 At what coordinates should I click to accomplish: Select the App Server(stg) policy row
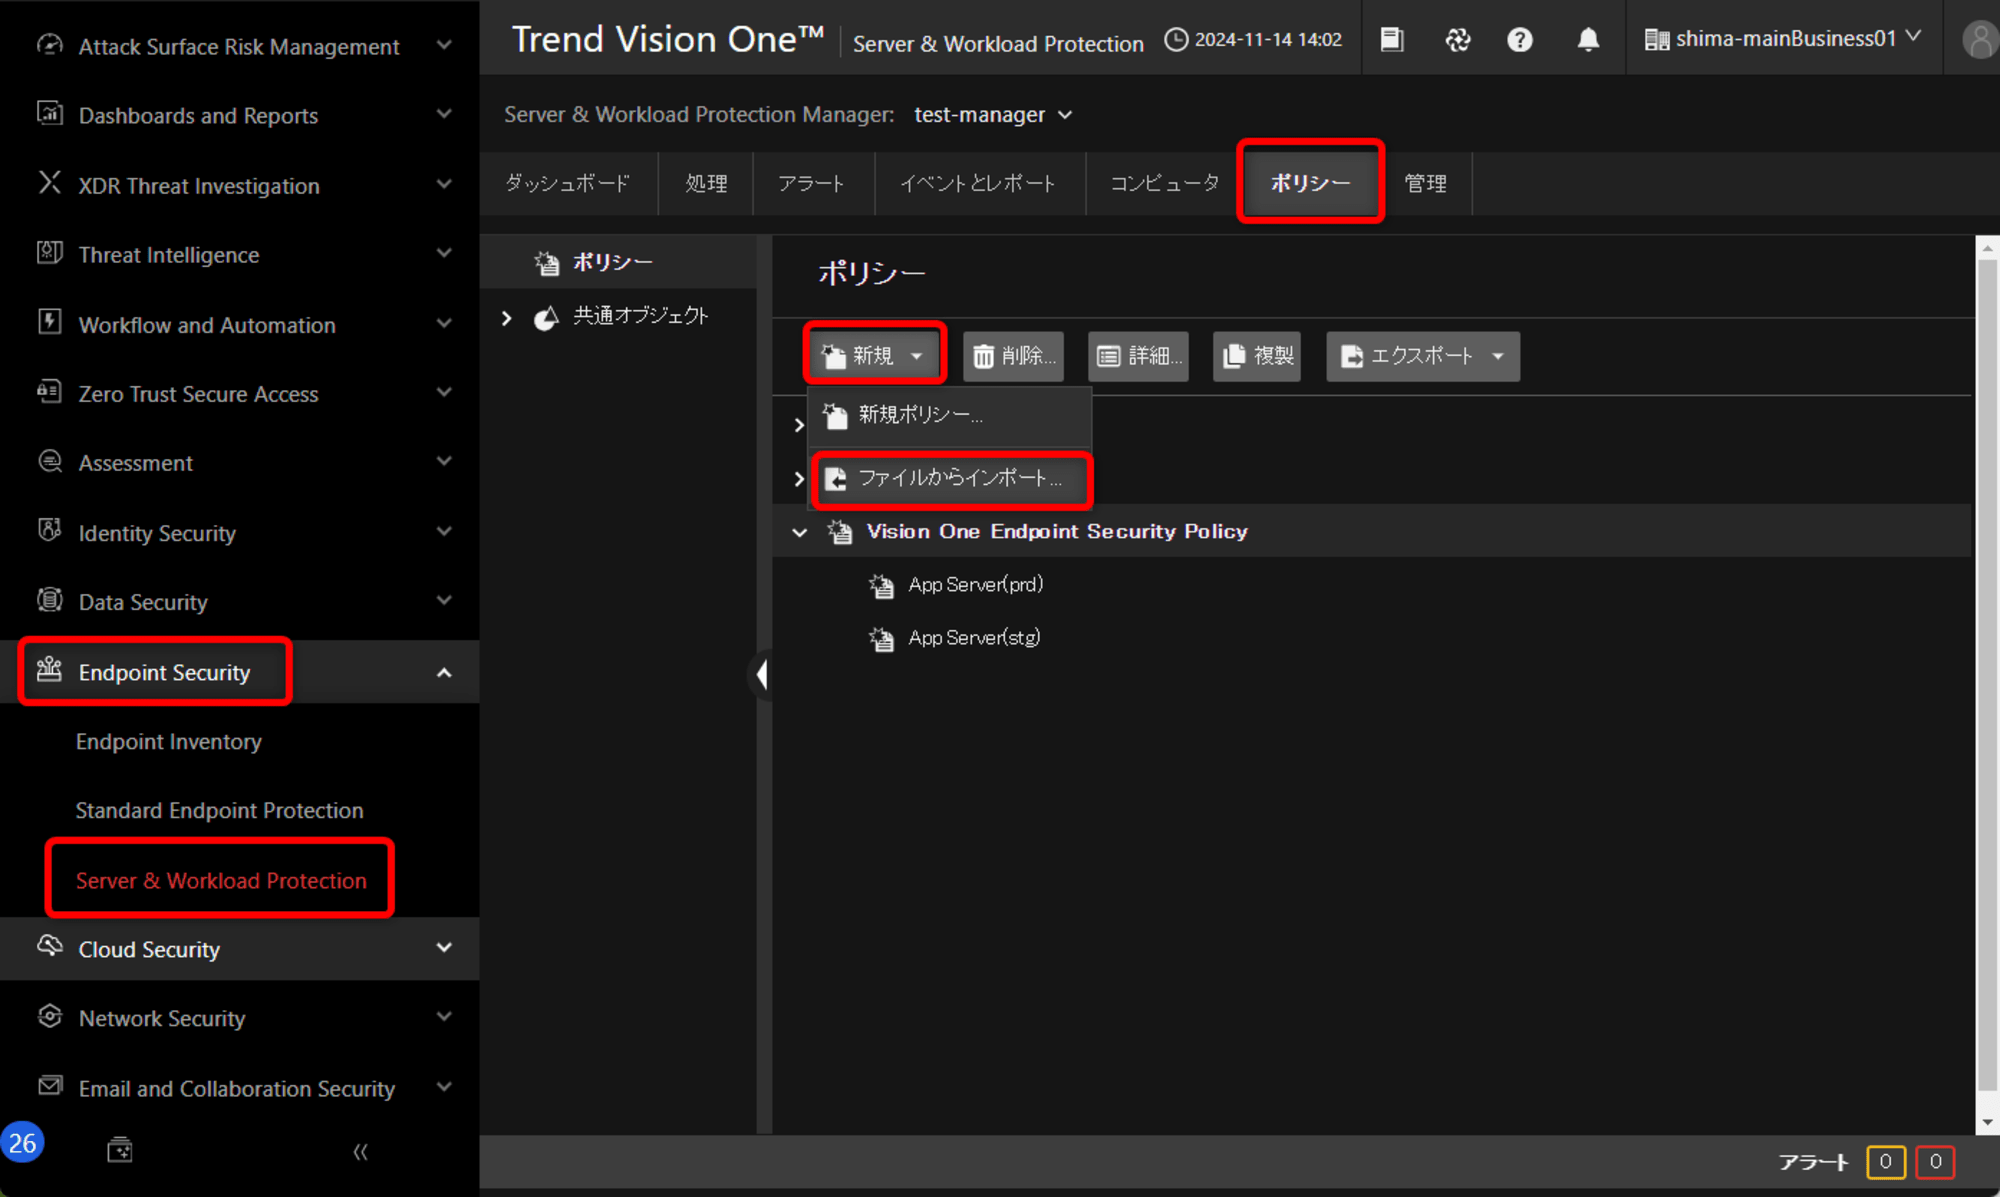click(974, 638)
